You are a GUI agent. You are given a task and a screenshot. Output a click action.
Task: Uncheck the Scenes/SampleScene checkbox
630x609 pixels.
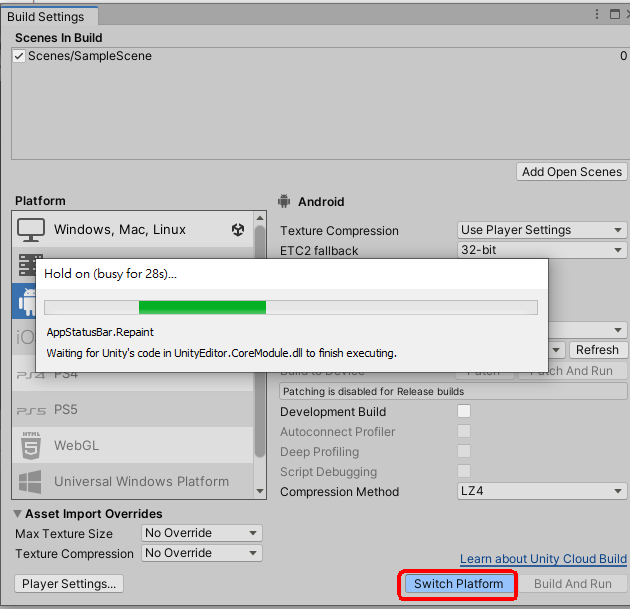[x=19, y=56]
